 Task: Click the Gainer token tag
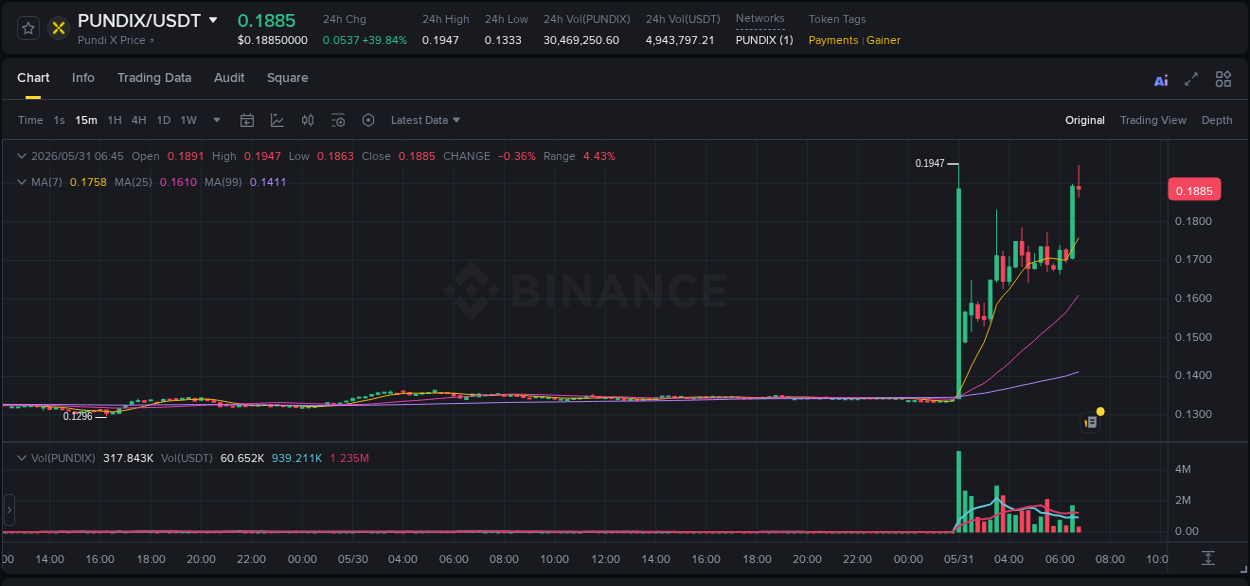click(x=883, y=40)
